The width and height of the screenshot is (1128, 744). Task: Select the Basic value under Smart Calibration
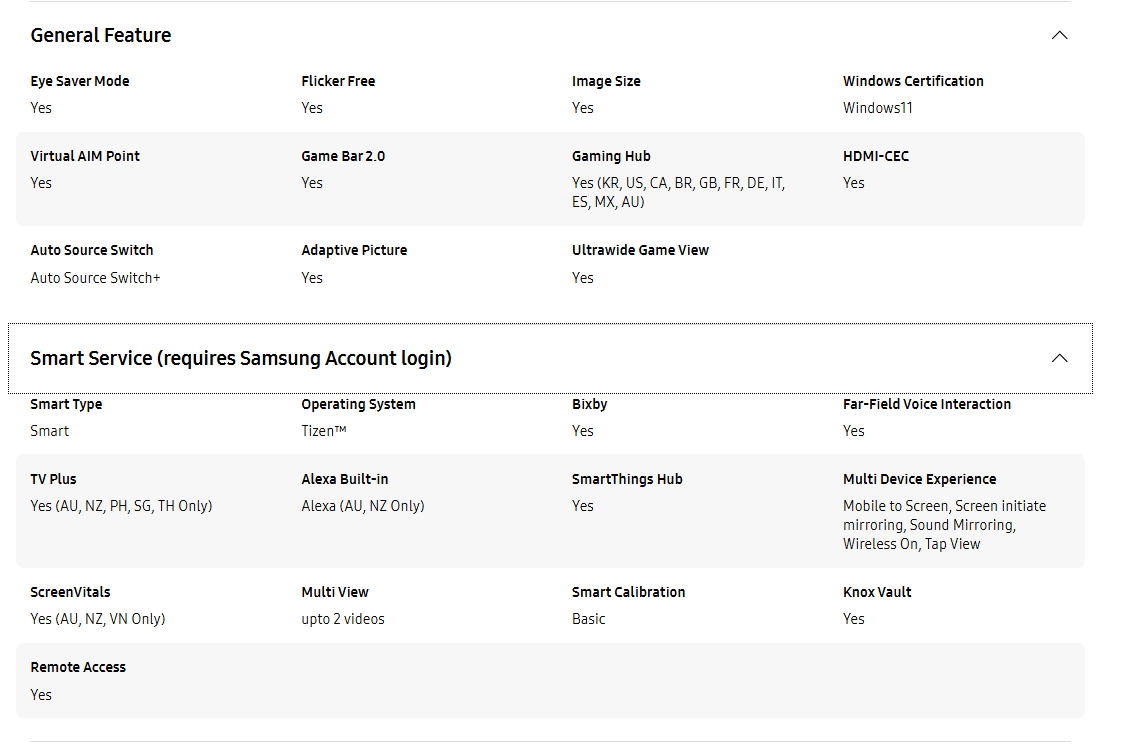coord(588,619)
